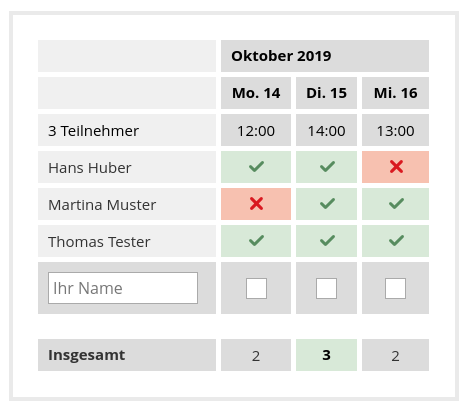Click Thomas Tester's checkmark for Mo. 14
This screenshot has width=472, height=409.
click(x=256, y=241)
